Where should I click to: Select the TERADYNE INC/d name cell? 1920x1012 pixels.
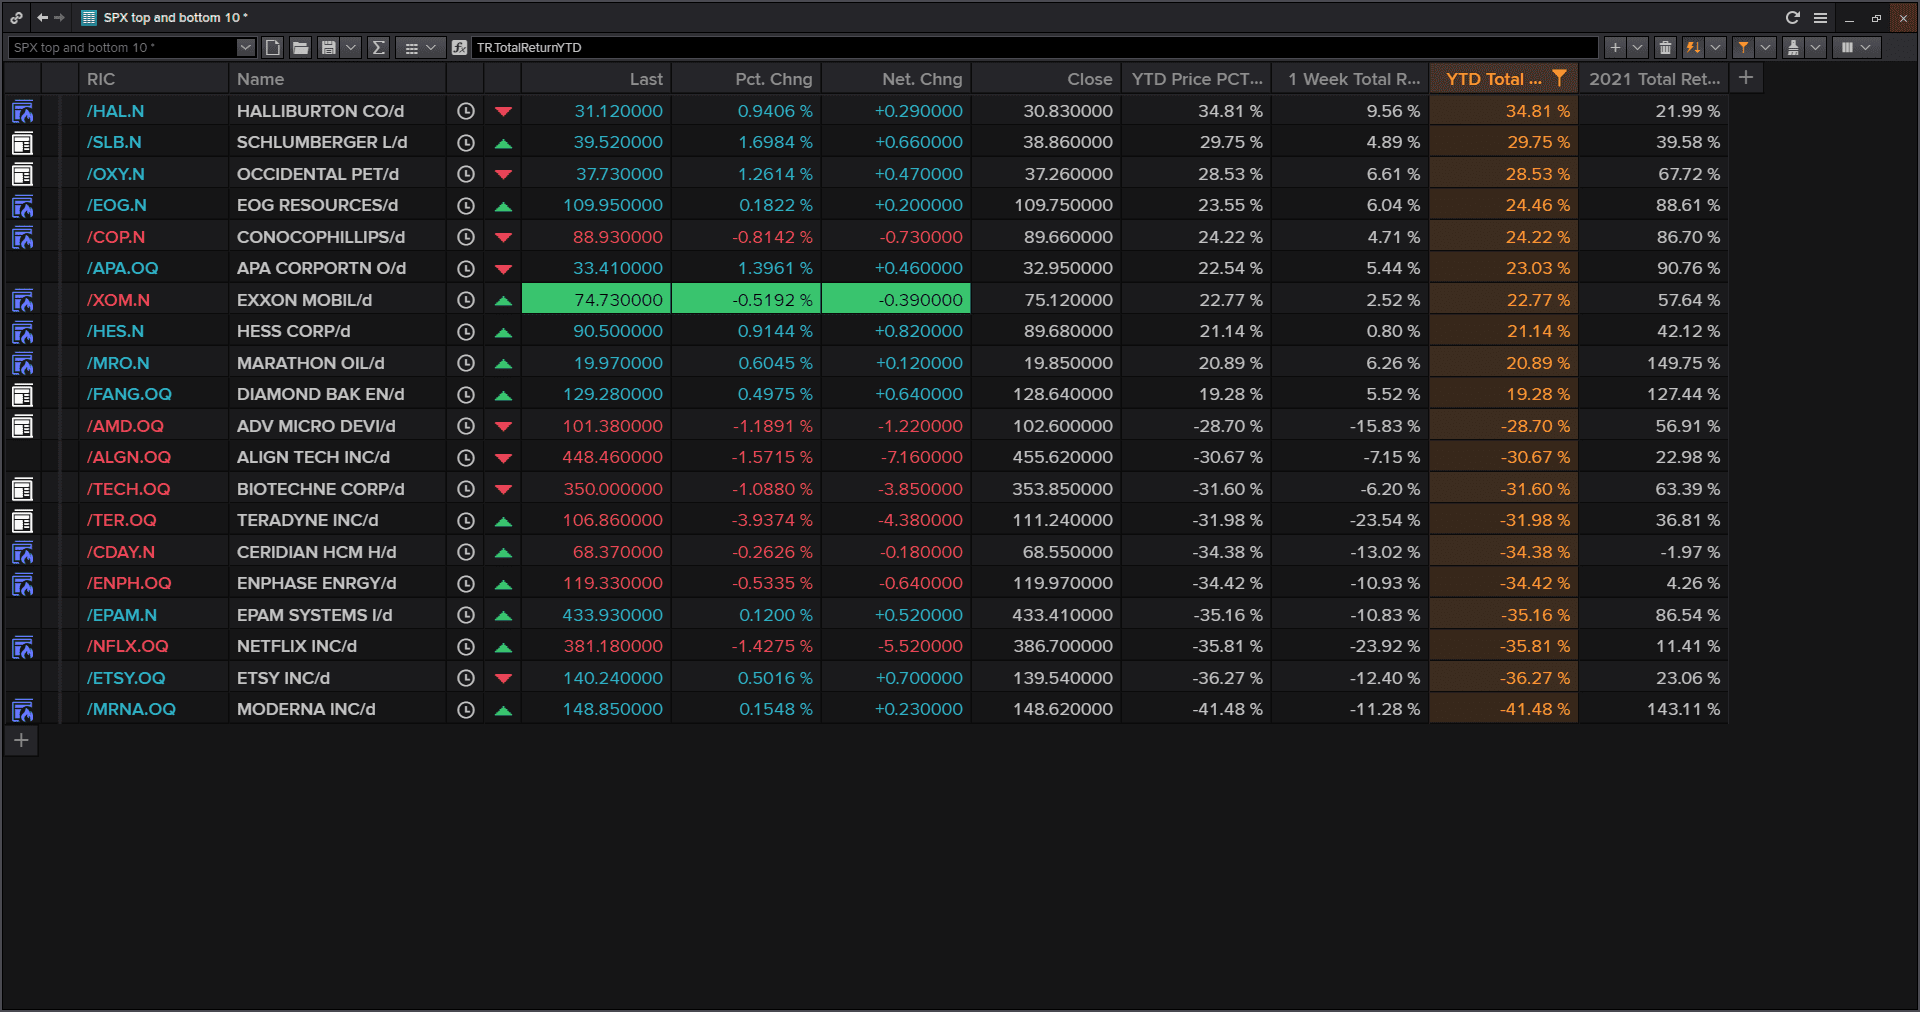coord(337,520)
